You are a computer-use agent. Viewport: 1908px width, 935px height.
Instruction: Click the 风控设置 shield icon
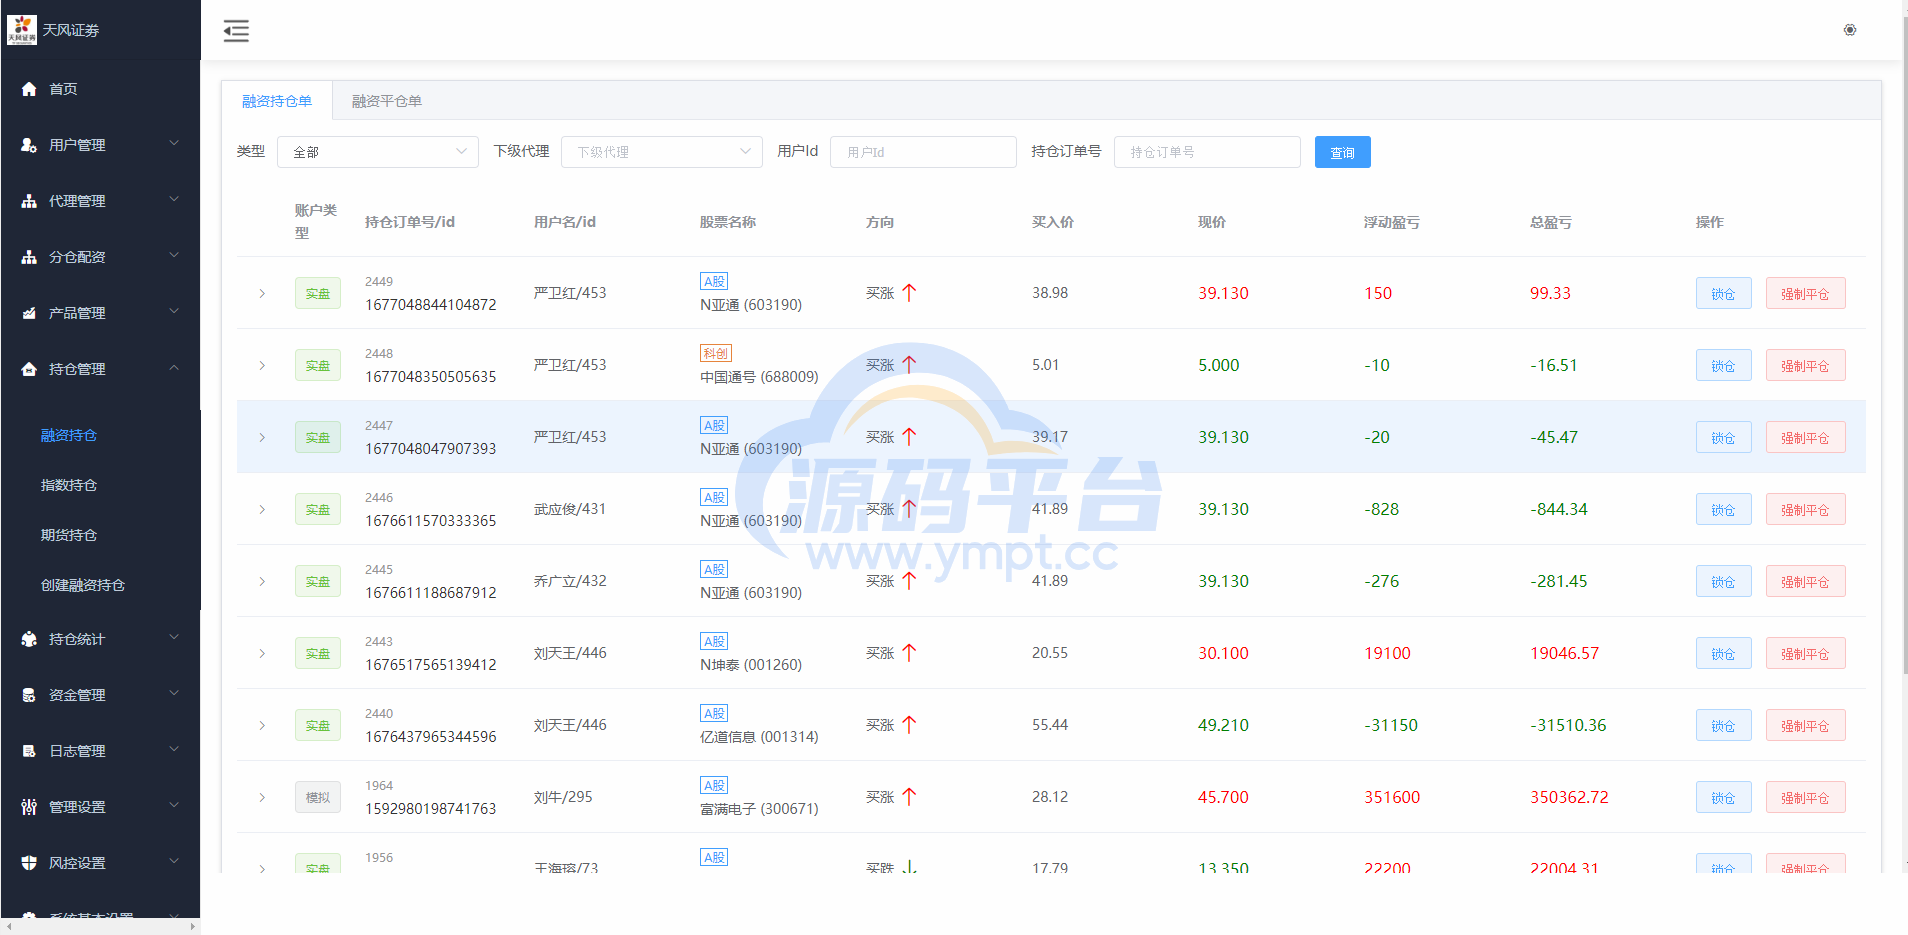click(29, 863)
